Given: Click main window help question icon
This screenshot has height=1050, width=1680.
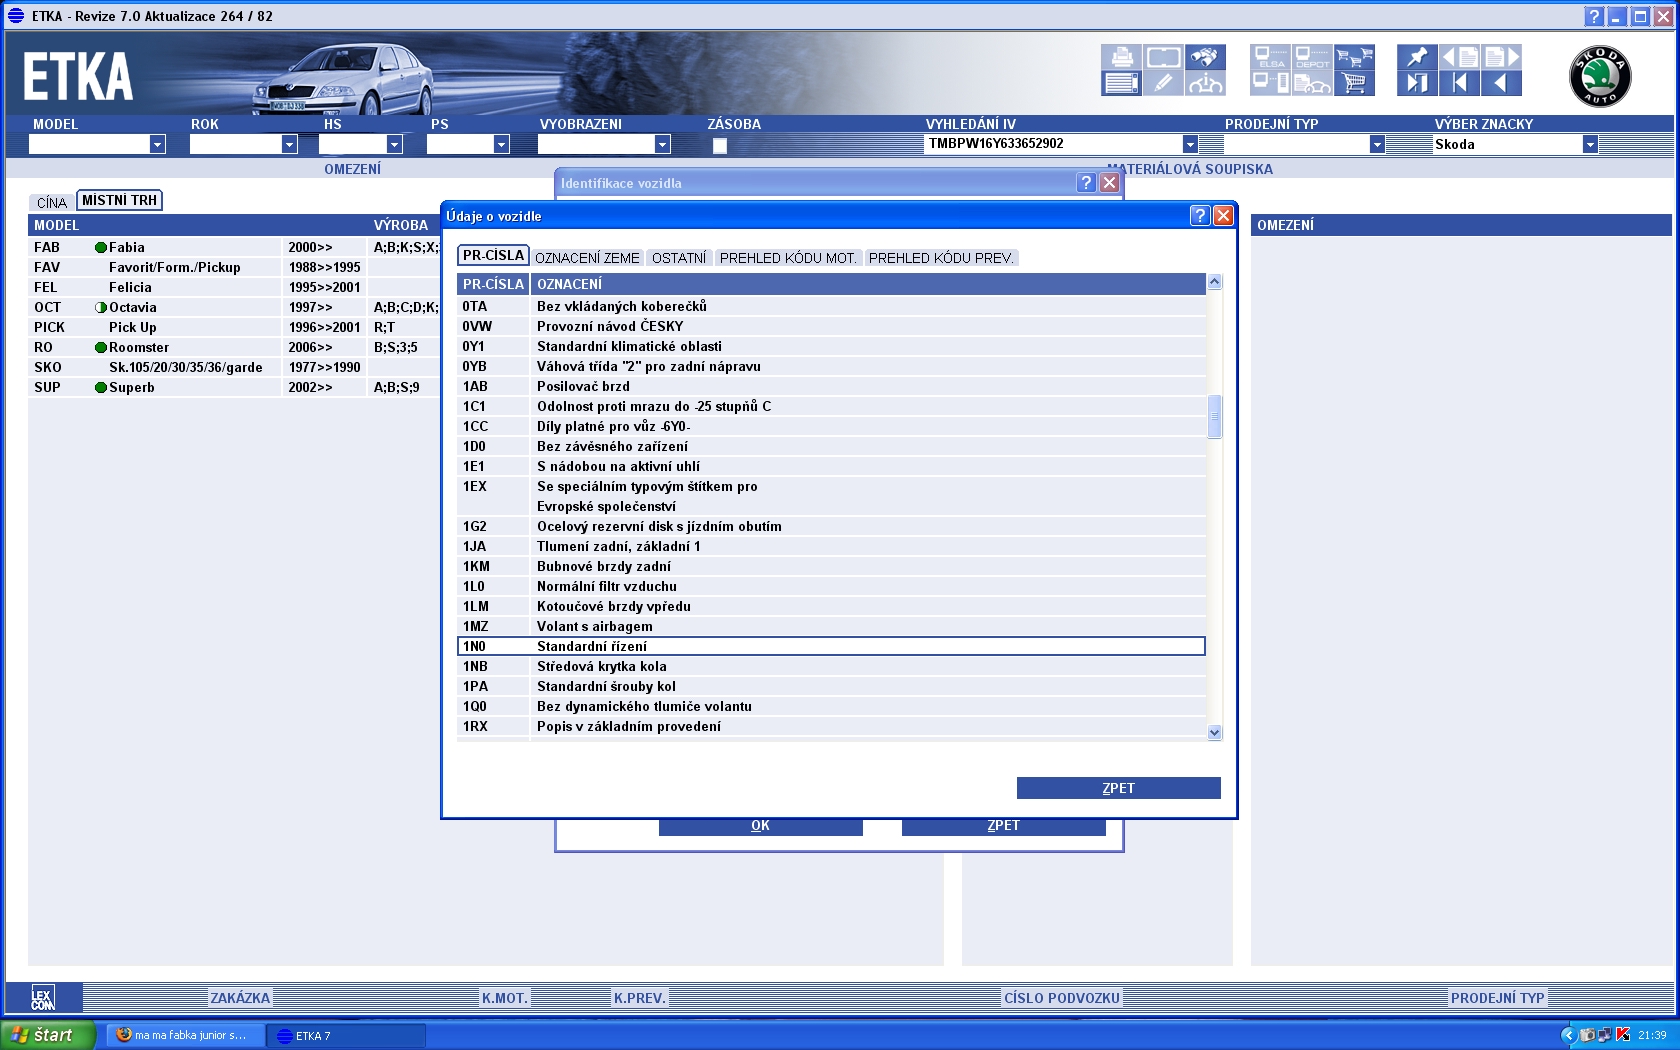Looking at the screenshot, I should pyautogui.click(x=1594, y=17).
